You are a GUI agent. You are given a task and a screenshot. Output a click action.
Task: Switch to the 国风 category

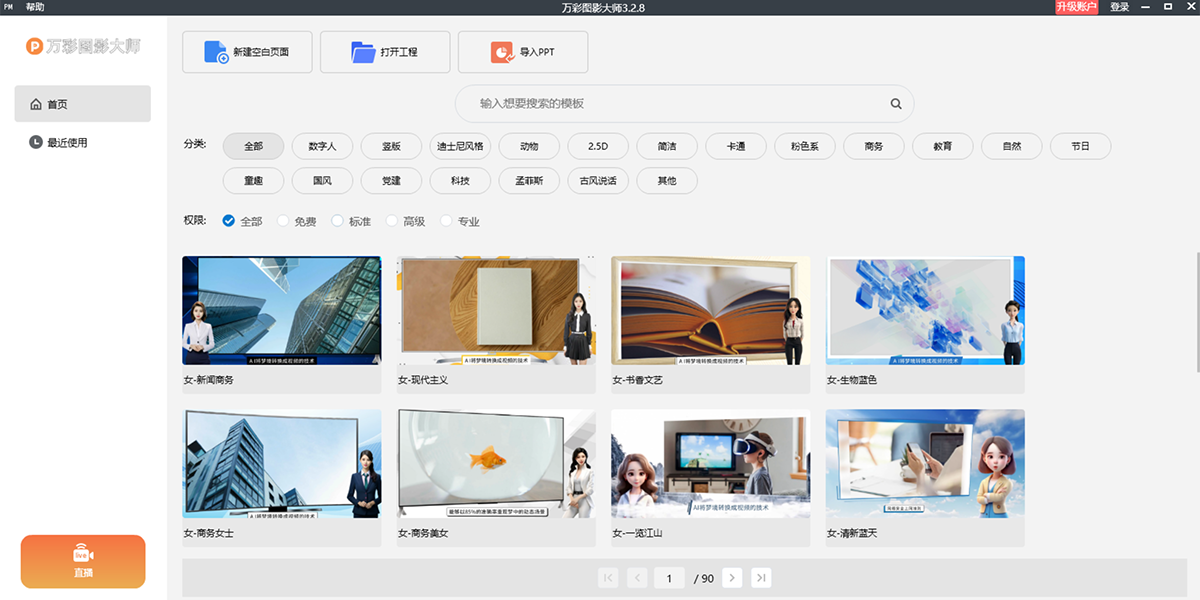tap(322, 181)
